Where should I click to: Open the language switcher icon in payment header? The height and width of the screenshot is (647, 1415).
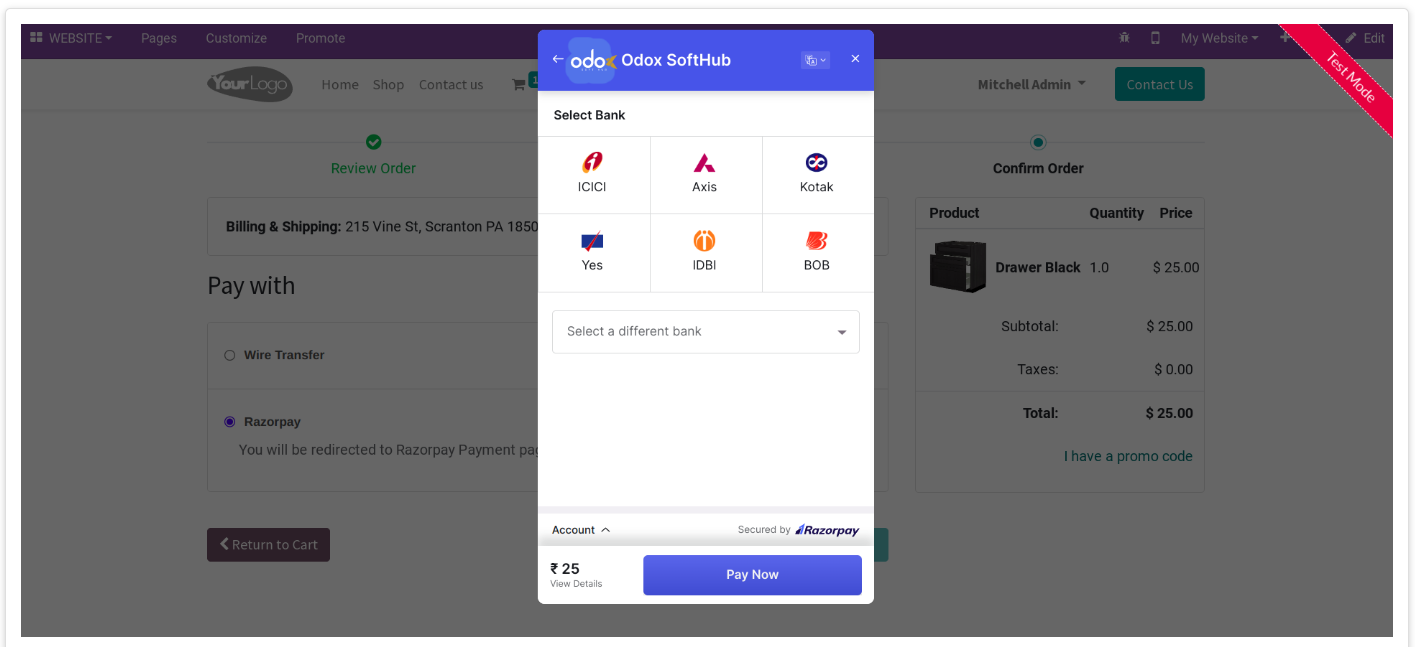click(x=815, y=60)
